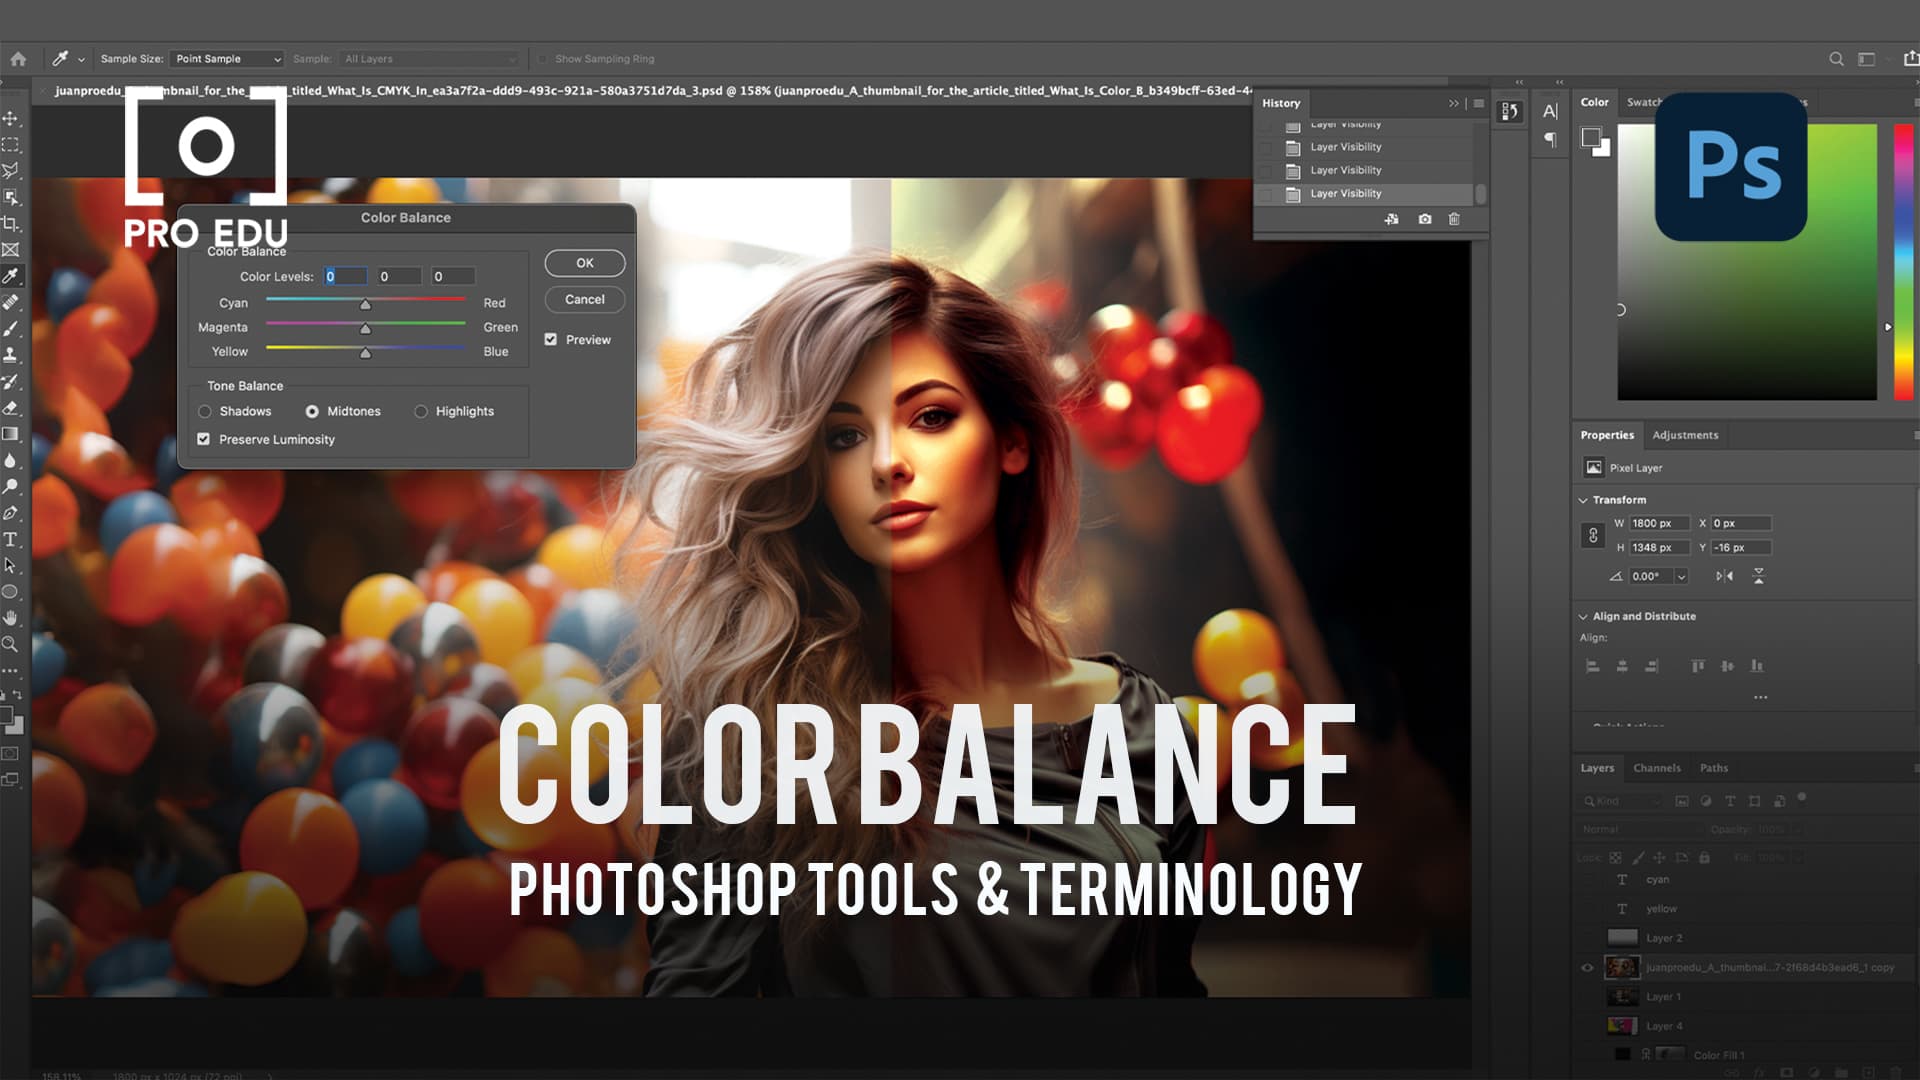Open the Sample layers dropdown
The image size is (1920, 1080).
pyautogui.click(x=428, y=58)
